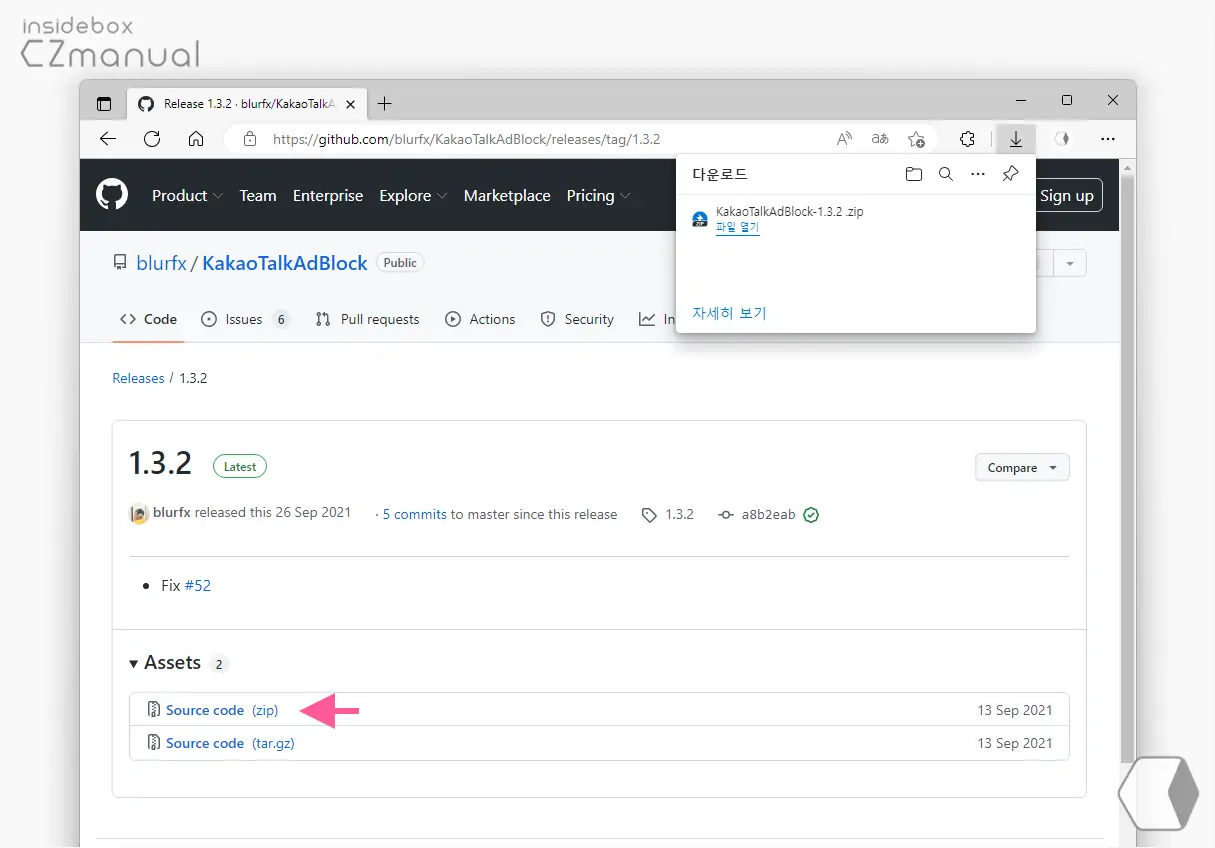This screenshot has width=1215, height=848.
Task: Search downloads with magnifier icon
Action: (x=945, y=174)
